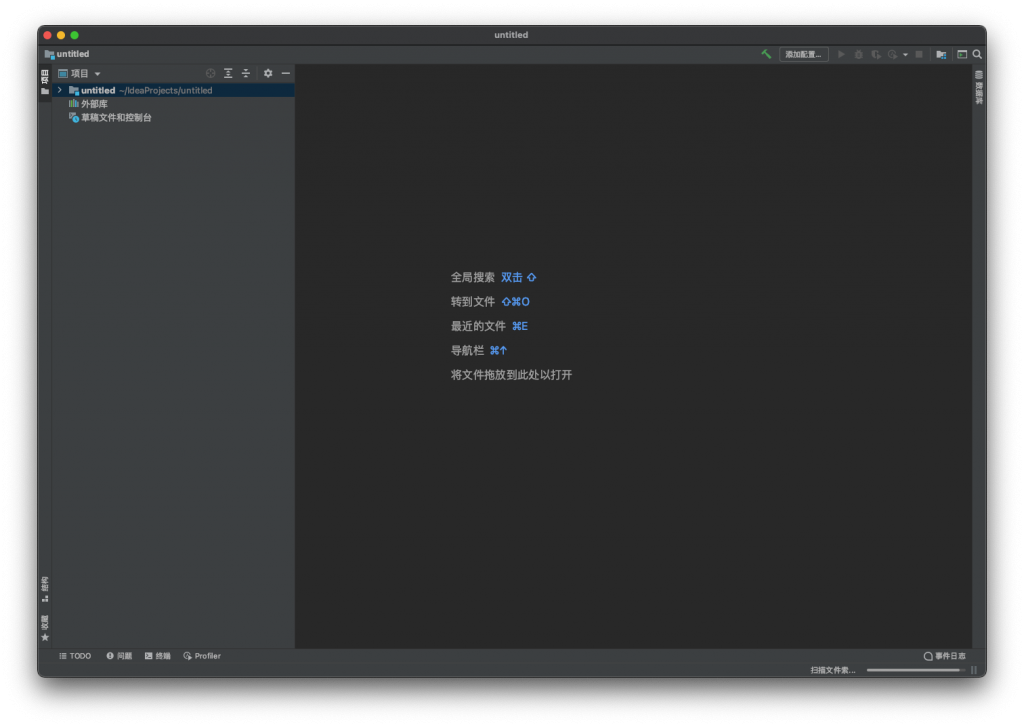
Task: Click the Collapse All icon in project panel
Action: [x=246, y=73]
